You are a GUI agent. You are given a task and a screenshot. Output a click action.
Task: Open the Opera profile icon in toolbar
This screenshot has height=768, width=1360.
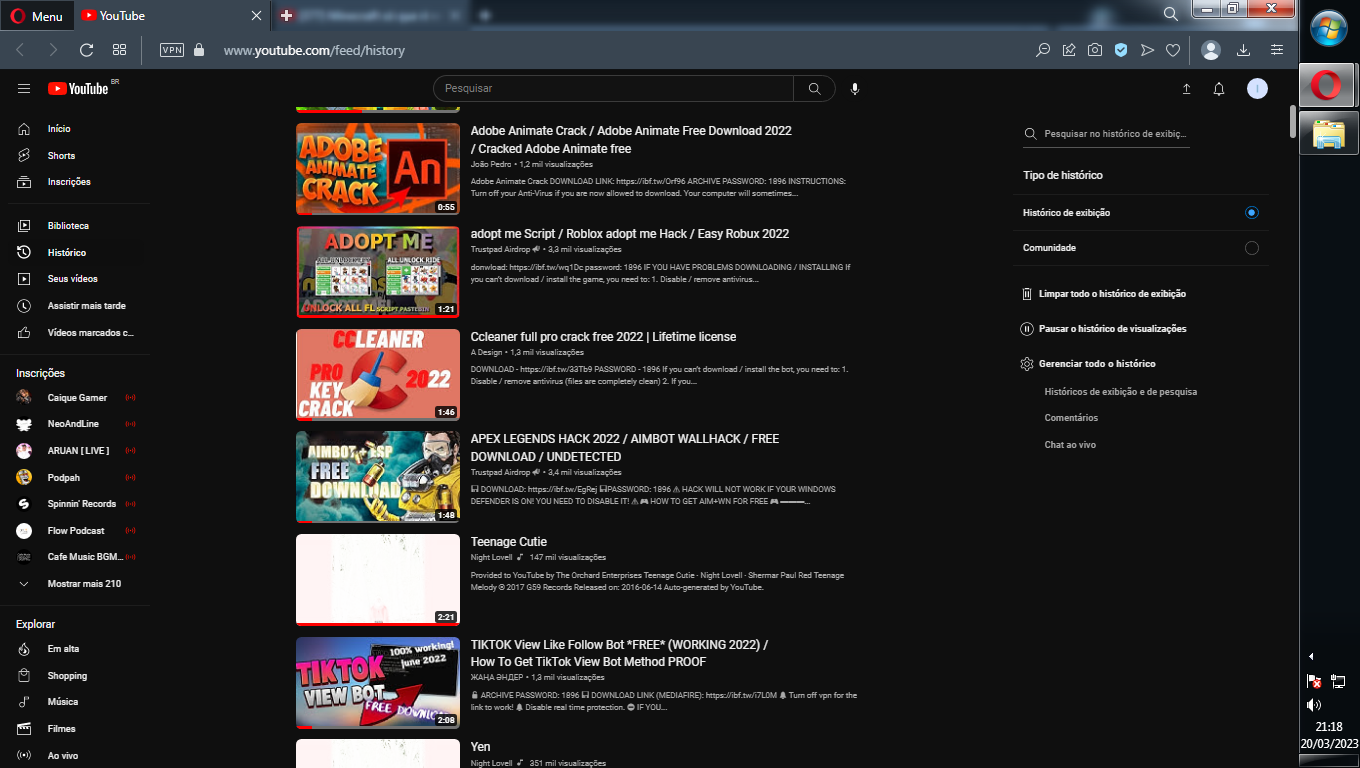point(1211,50)
